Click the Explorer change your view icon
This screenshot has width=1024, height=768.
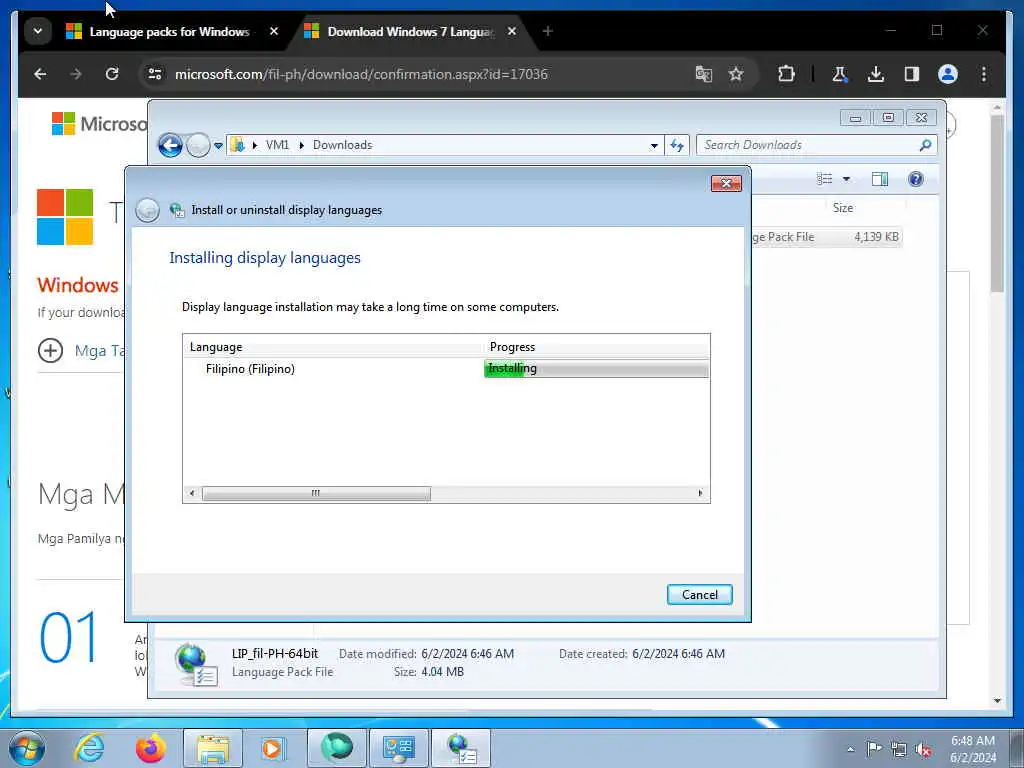click(x=825, y=179)
